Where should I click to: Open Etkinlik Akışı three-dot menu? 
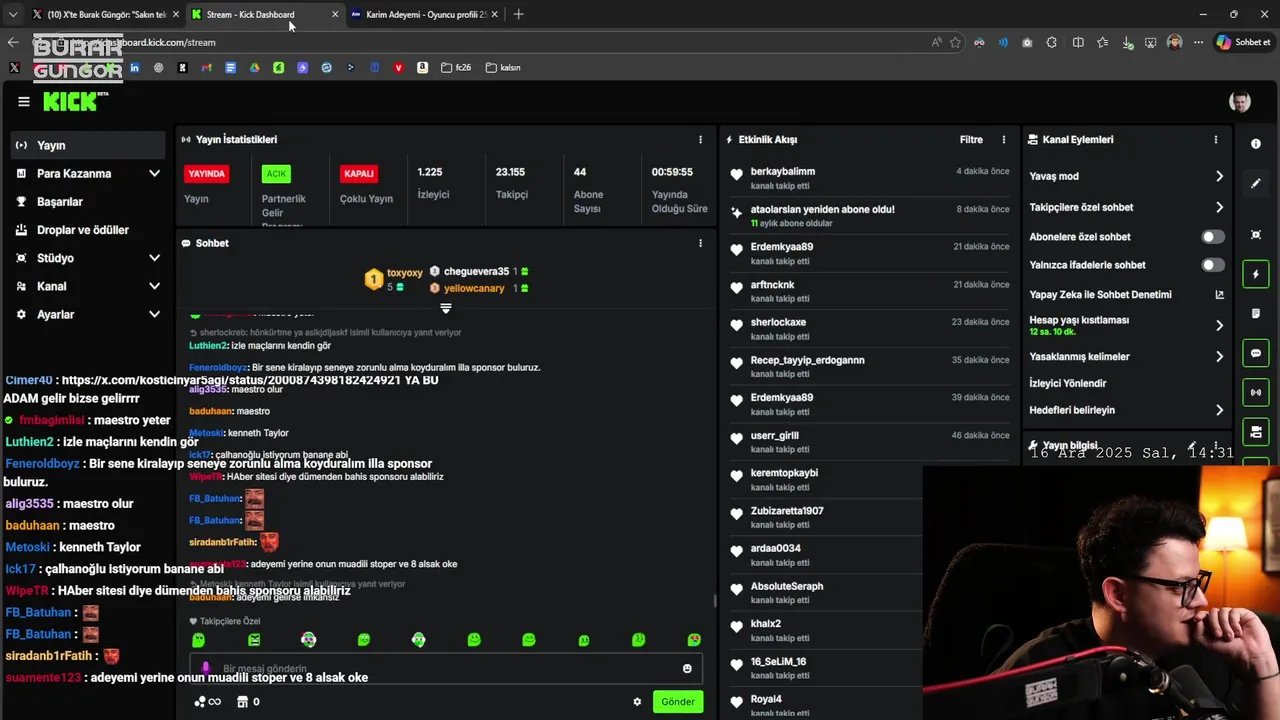pos(1004,140)
